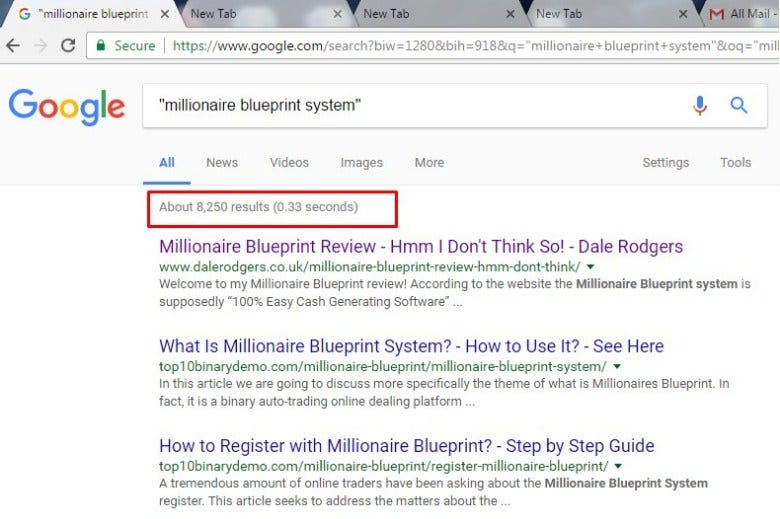Viewport: 780px width, 519px height.
Task: Expand arrow next to register-millionaire-blueprint URL
Action: coord(618,466)
